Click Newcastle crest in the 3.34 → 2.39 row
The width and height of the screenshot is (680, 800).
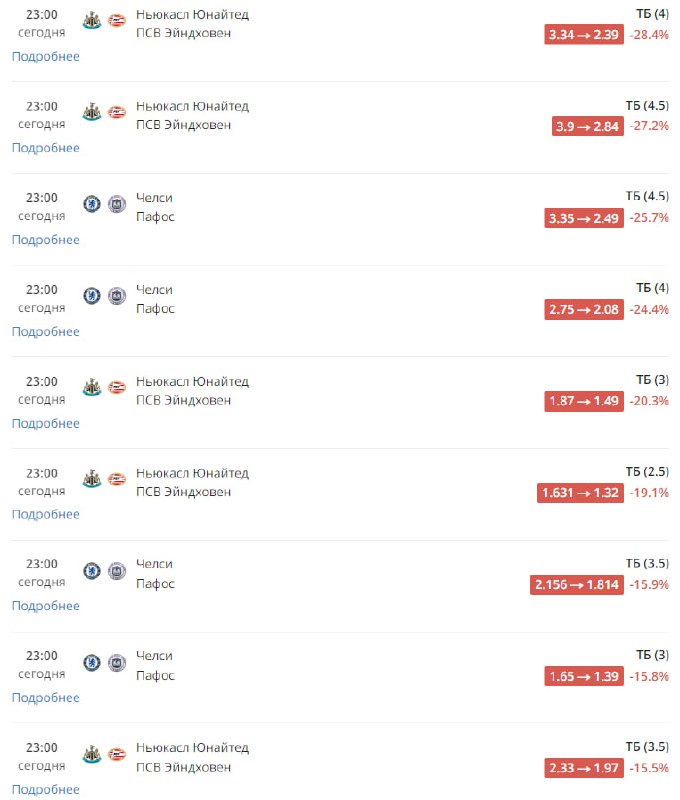92,21
